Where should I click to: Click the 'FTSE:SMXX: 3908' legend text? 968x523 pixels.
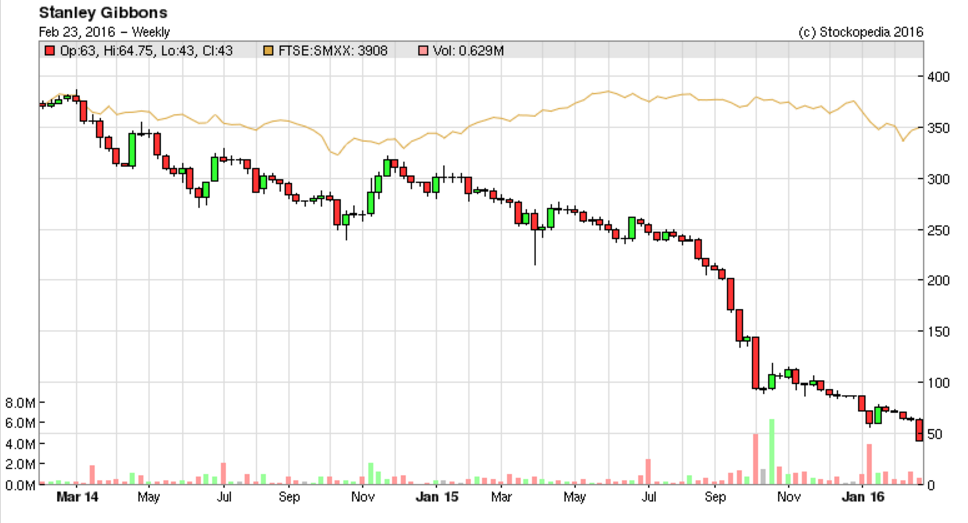click(333, 51)
